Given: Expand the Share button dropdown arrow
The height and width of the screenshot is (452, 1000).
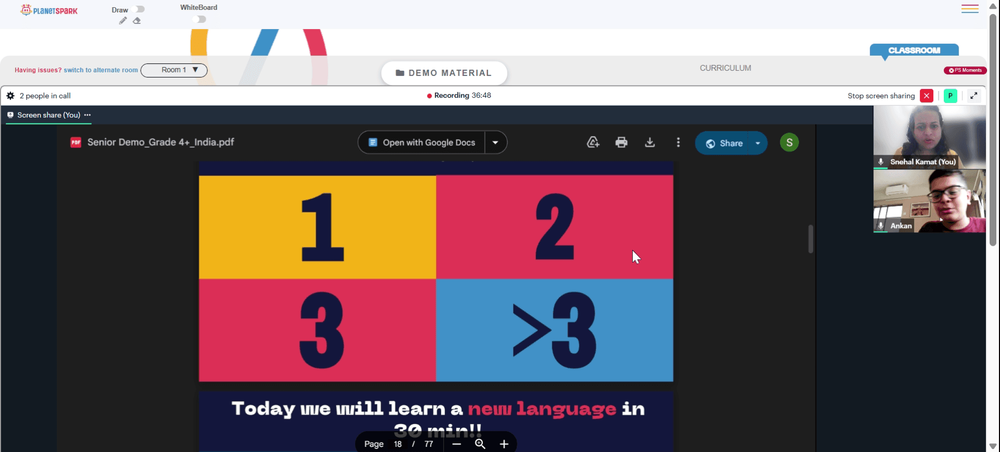Looking at the screenshot, I should [758, 143].
